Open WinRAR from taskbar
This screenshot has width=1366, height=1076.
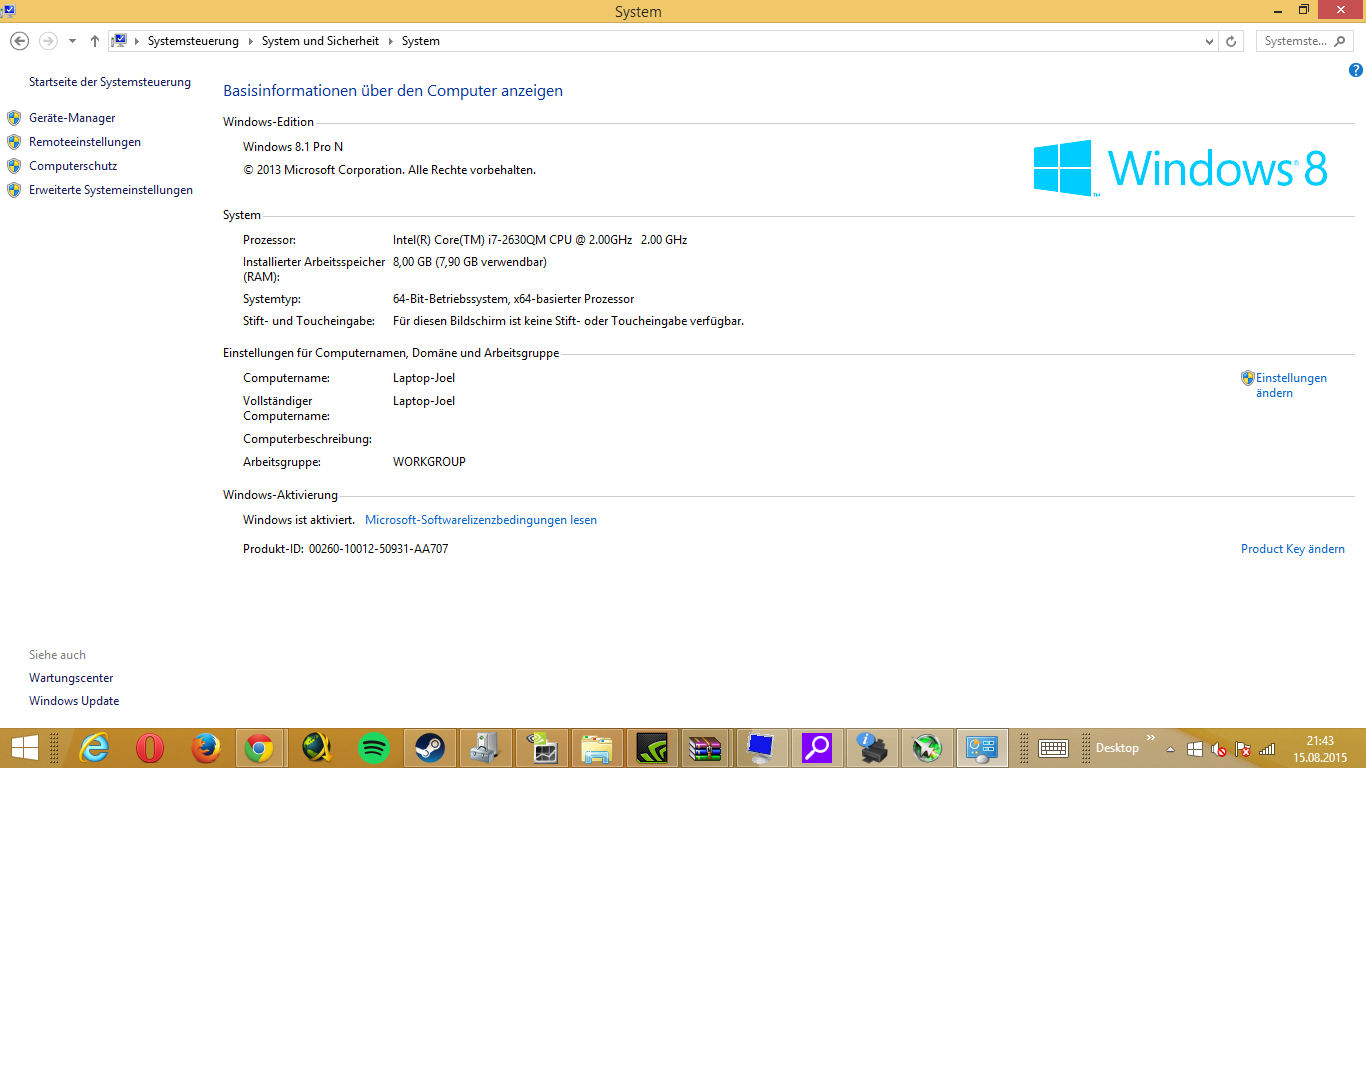706,748
